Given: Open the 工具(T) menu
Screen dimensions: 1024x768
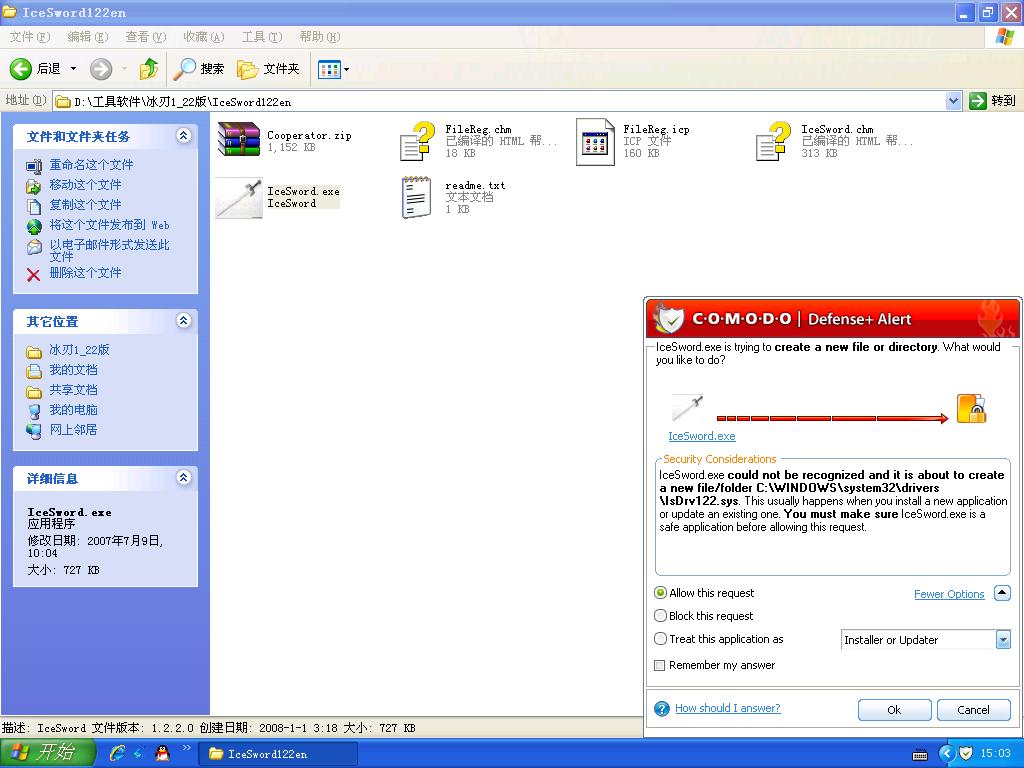Looking at the screenshot, I should (x=262, y=37).
